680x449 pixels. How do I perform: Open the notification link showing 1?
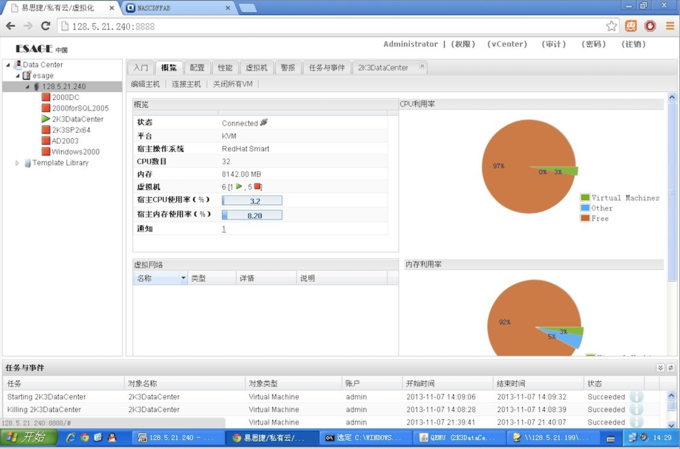(224, 229)
